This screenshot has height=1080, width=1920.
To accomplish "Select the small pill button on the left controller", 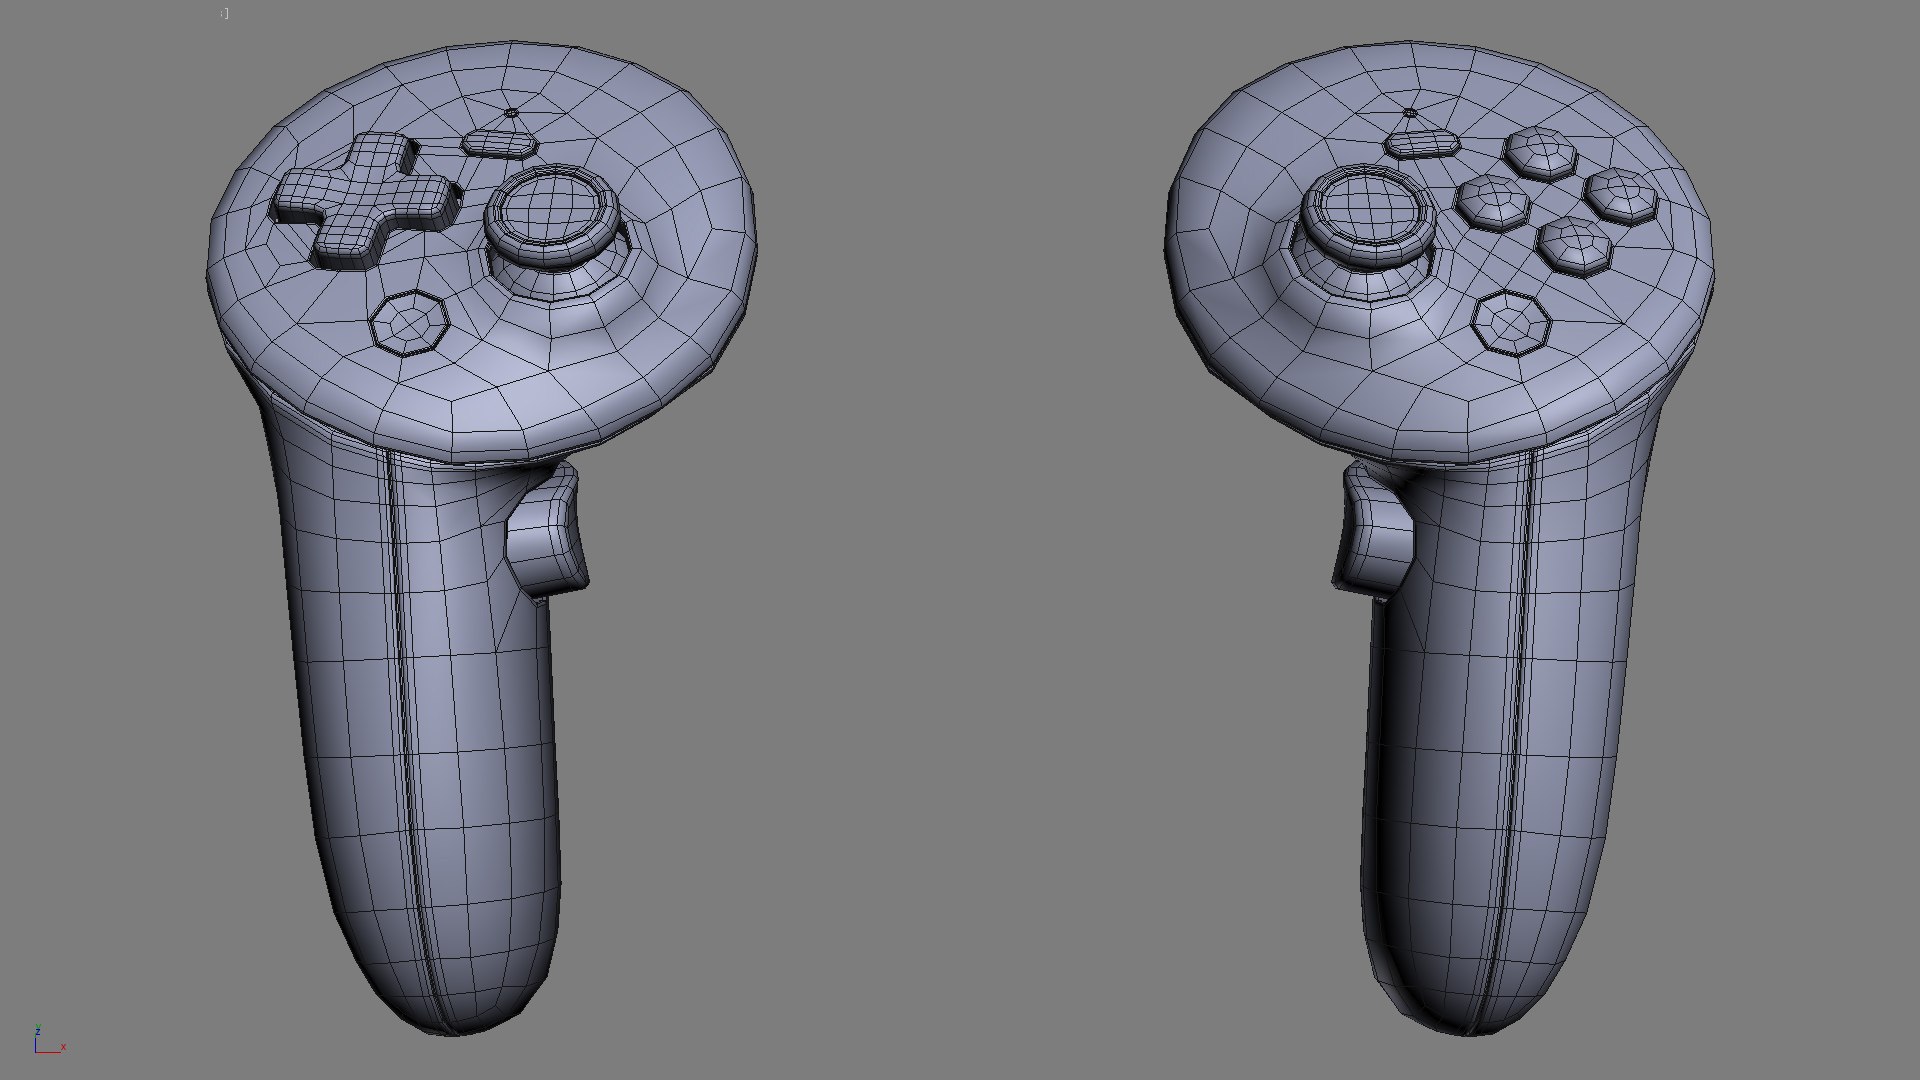I will point(500,143).
